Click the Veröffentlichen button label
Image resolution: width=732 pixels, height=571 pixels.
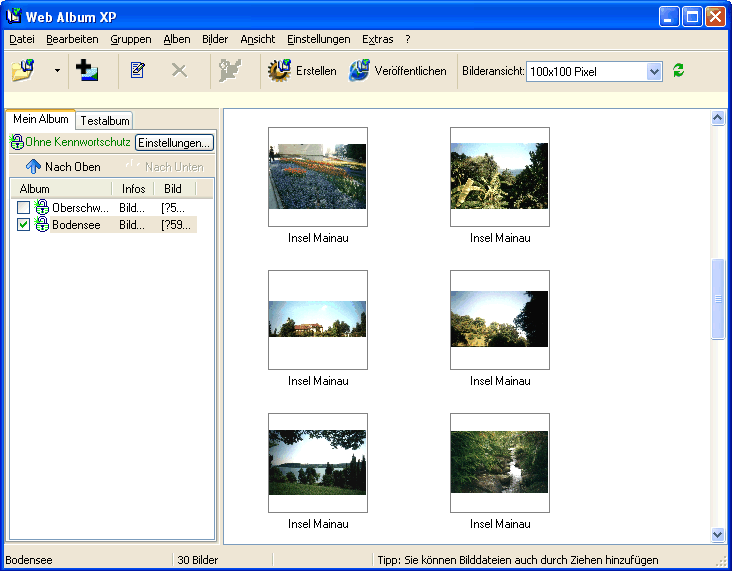[x=410, y=71]
